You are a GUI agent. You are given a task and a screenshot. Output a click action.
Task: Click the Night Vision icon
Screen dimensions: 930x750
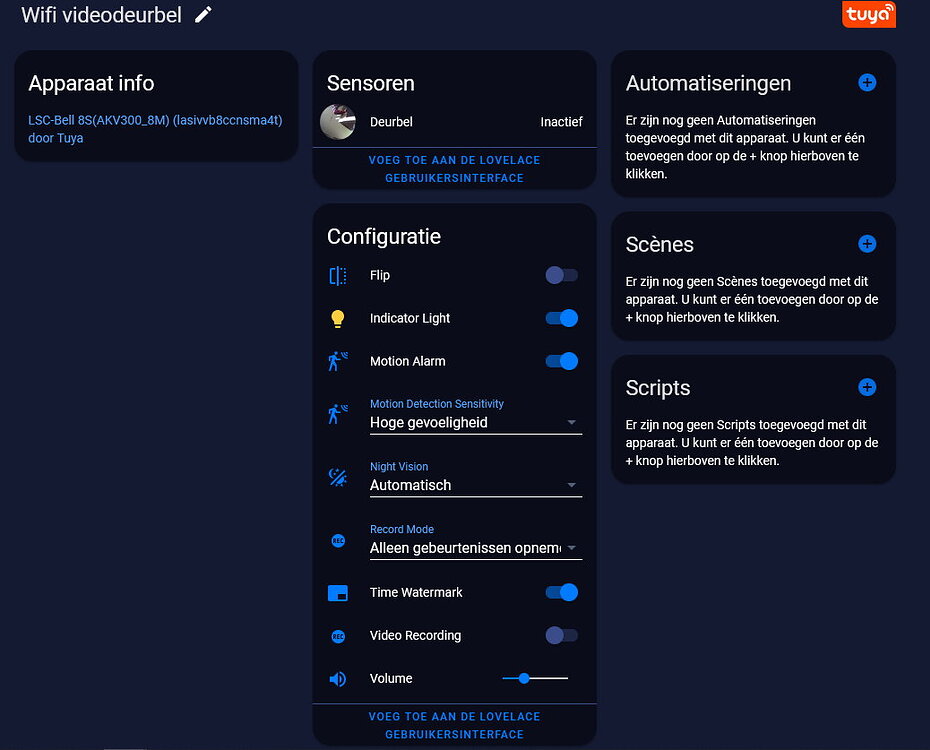coord(337,476)
